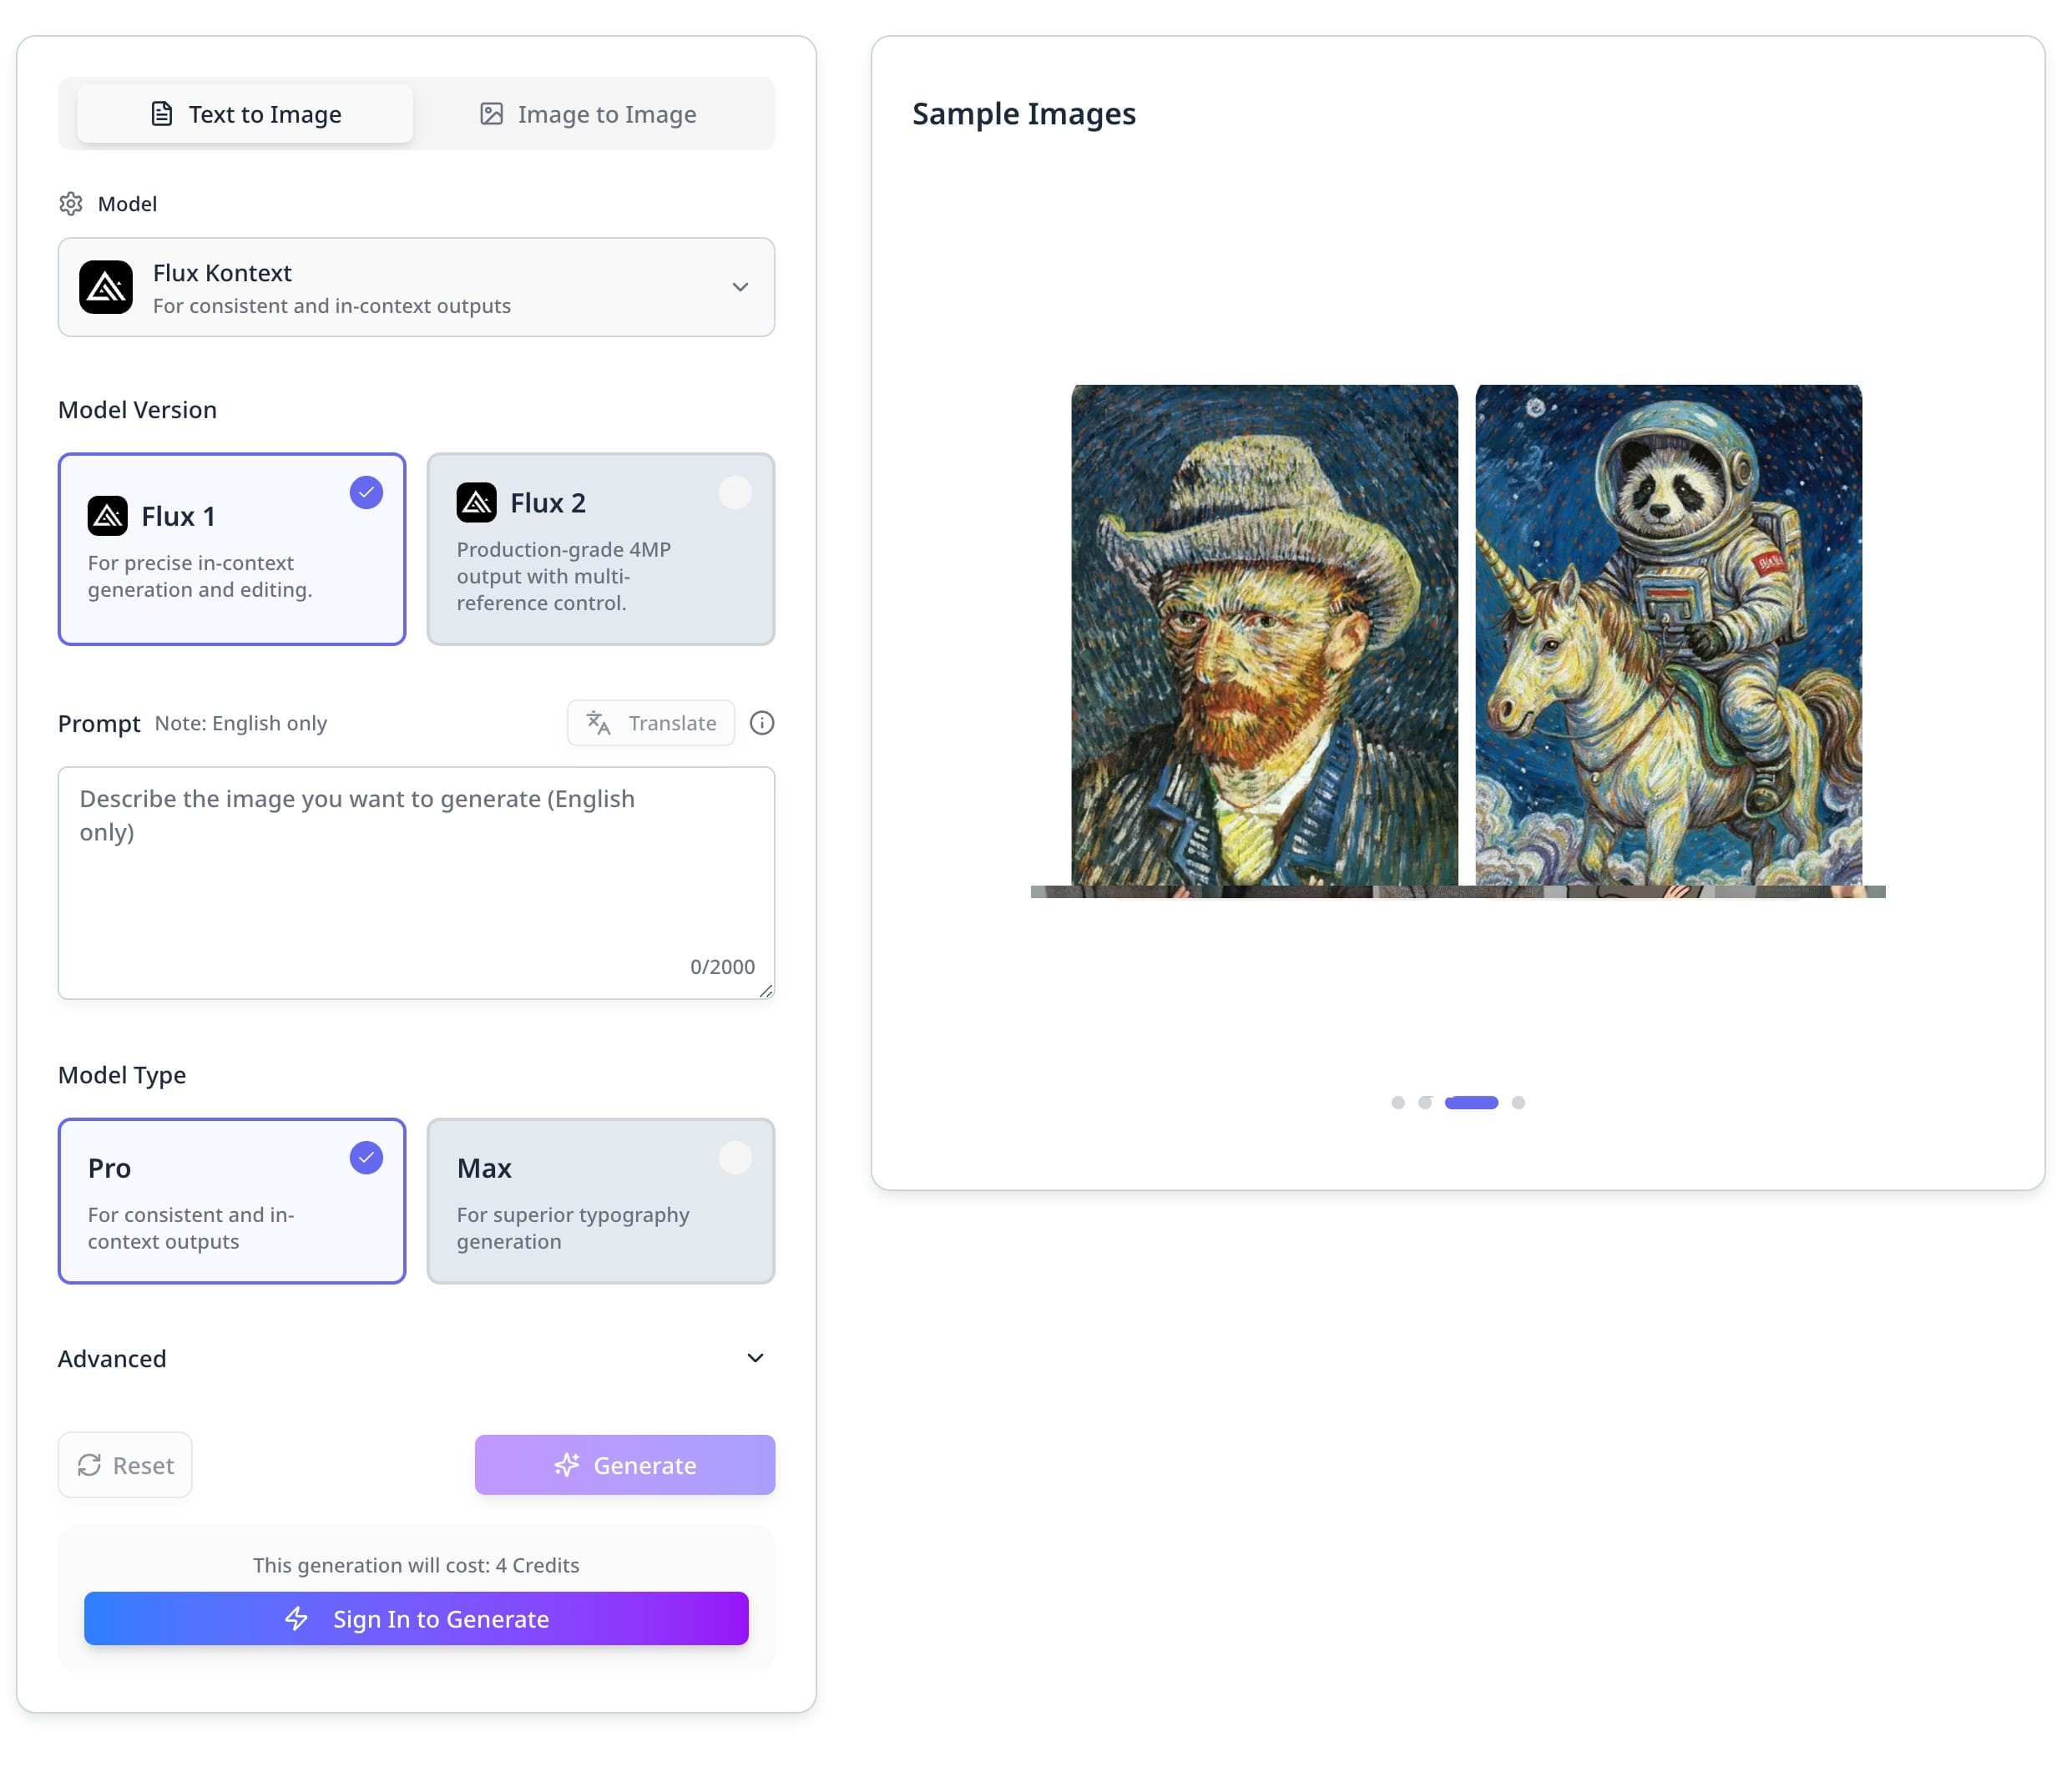Select the Text to Image tab
Screen dimensions: 2072x1767
243,113
